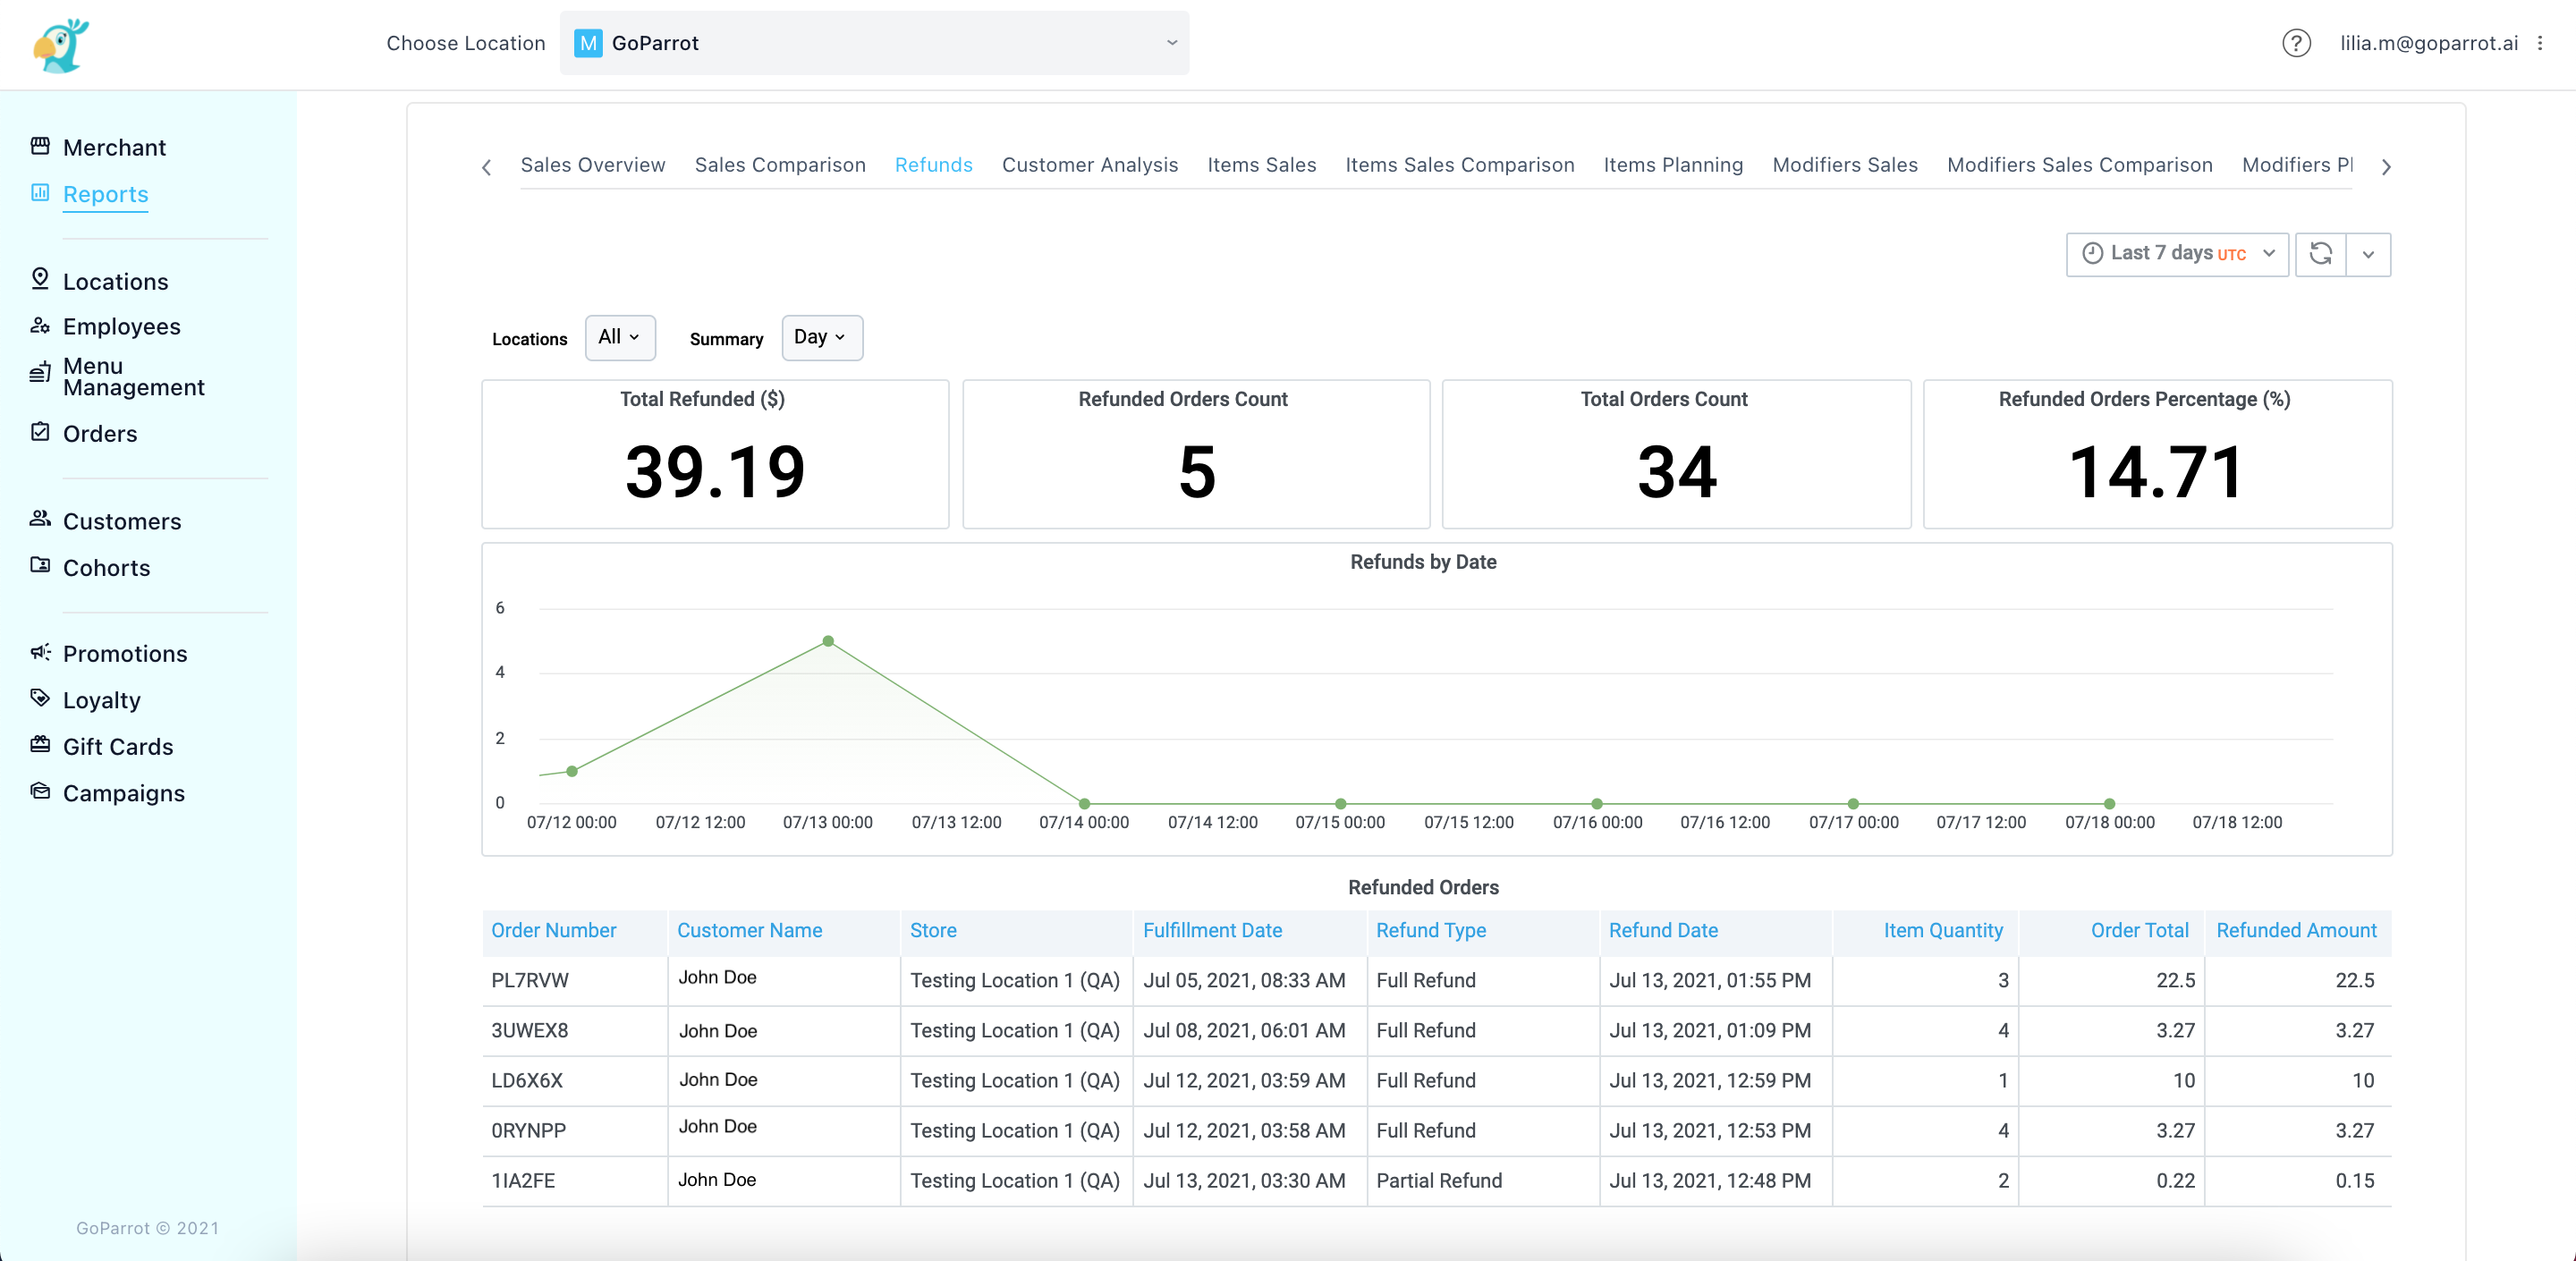Sort table by Order Number header
The image size is (2576, 1261).
[x=553, y=930]
